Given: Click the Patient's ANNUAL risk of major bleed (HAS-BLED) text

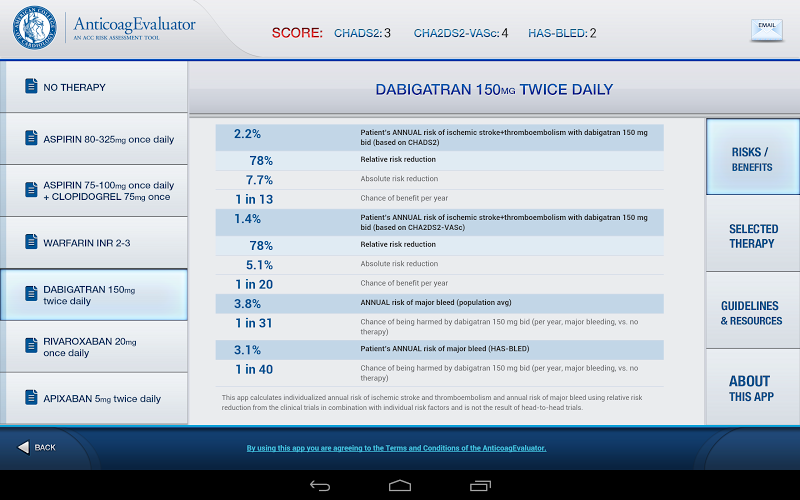Looking at the screenshot, I should [x=444, y=349].
